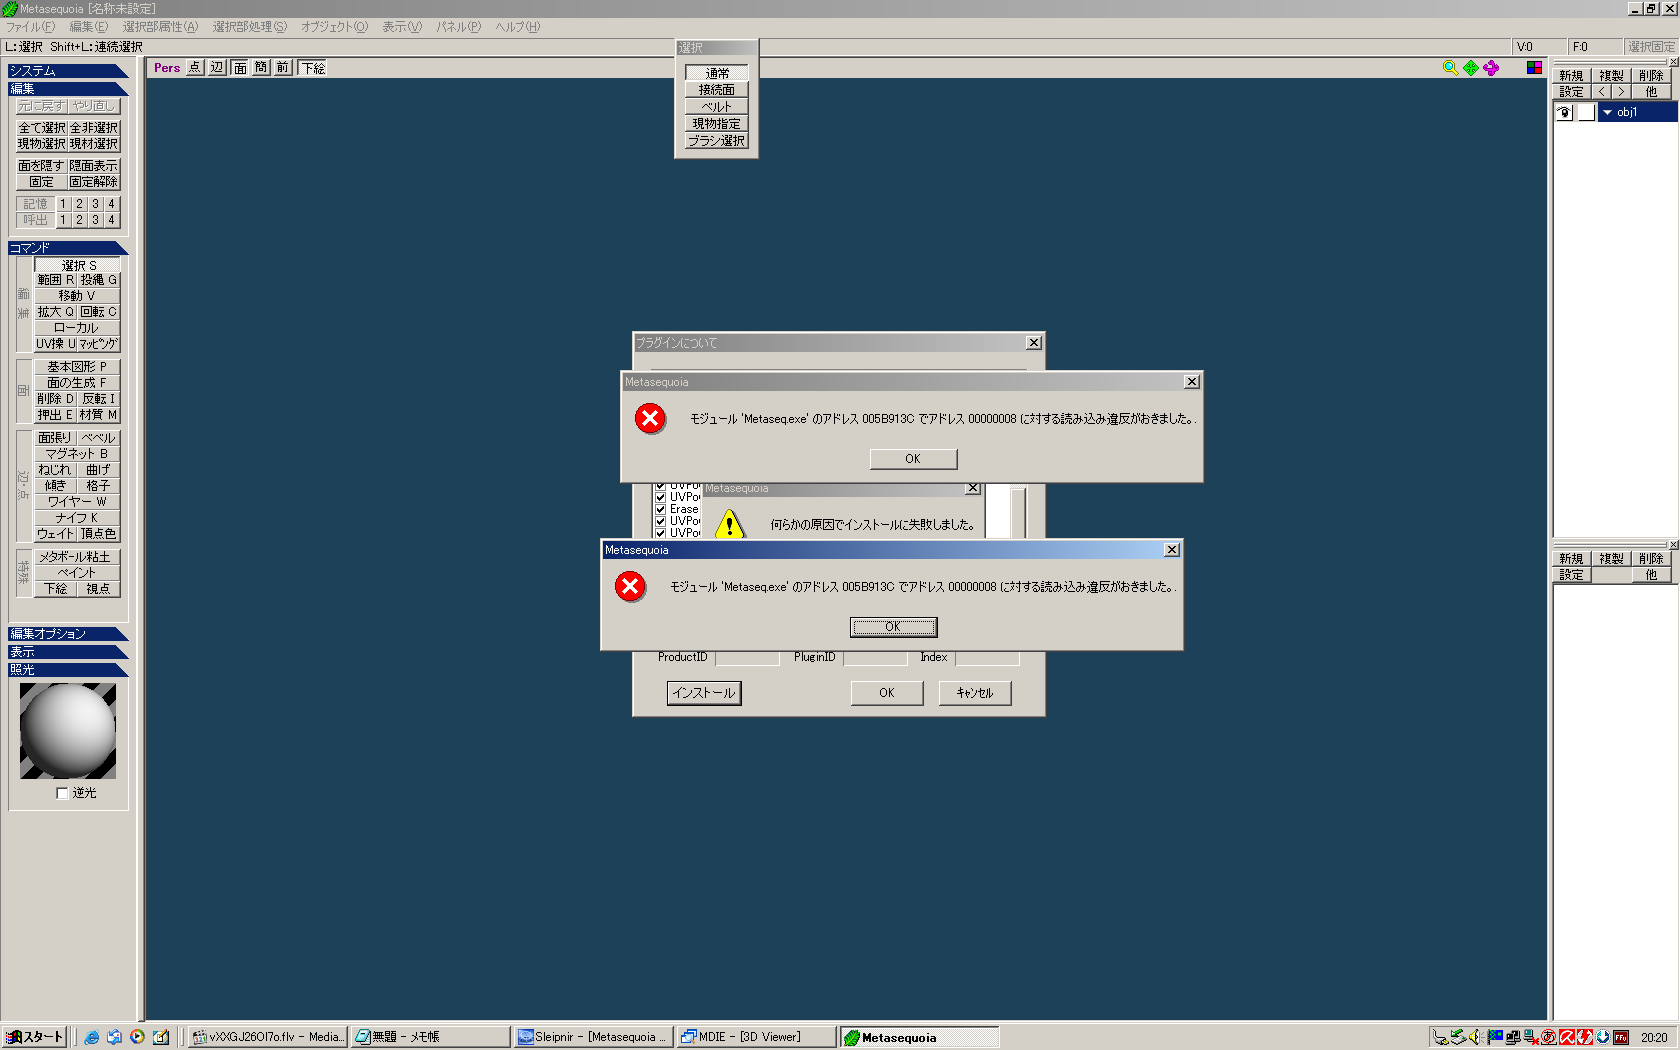Viewport: 1680px width, 1050px height.
Task: Click OK in the upper error dialog
Action: pos(913,459)
